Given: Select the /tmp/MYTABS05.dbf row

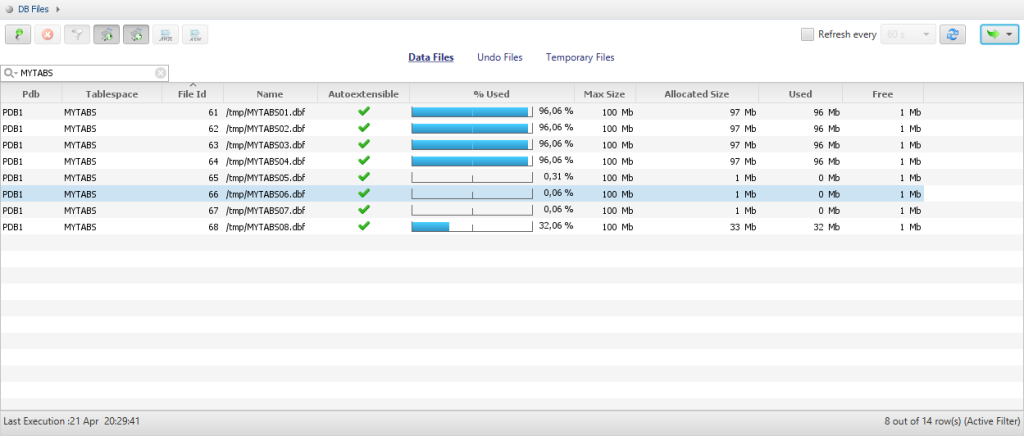Looking at the screenshot, I should [x=265, y=177].
